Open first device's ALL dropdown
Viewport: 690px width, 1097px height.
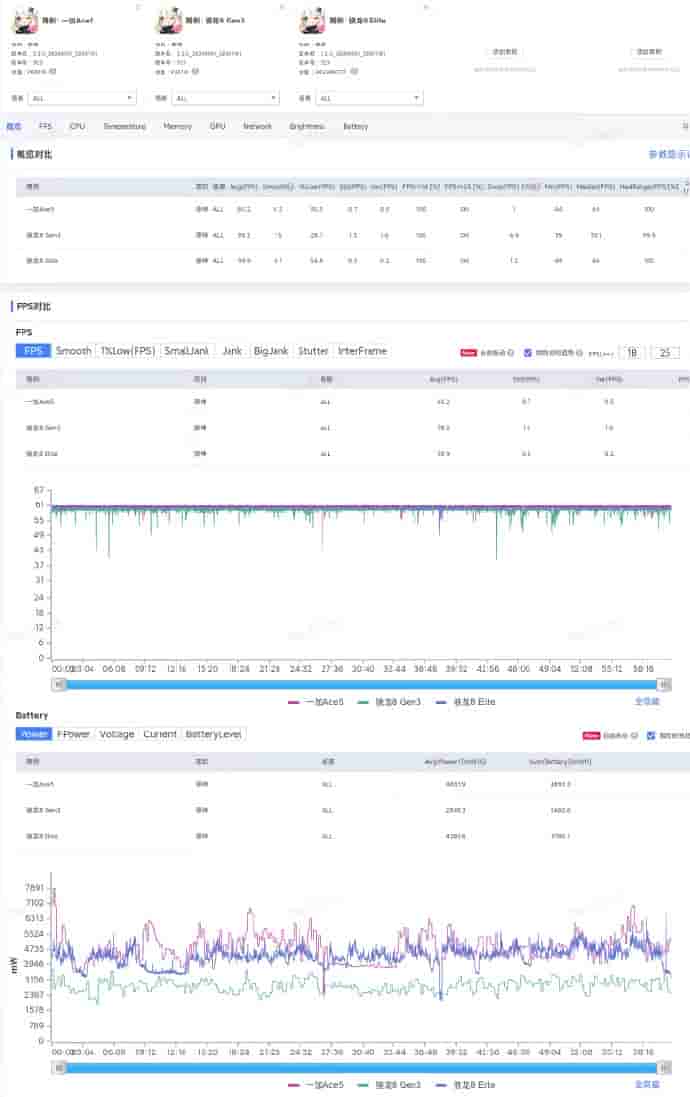82,98
